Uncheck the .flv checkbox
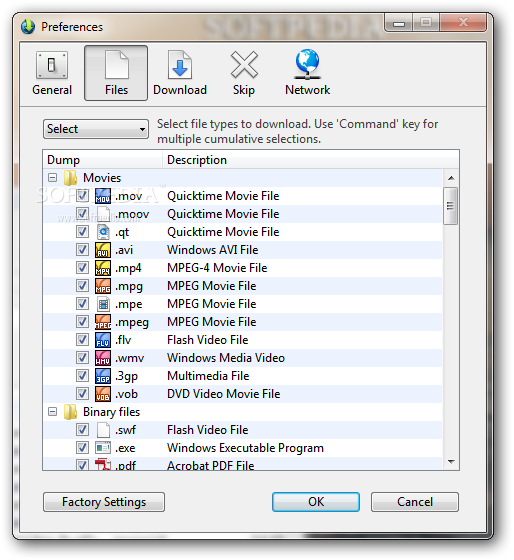 [82, 340]
